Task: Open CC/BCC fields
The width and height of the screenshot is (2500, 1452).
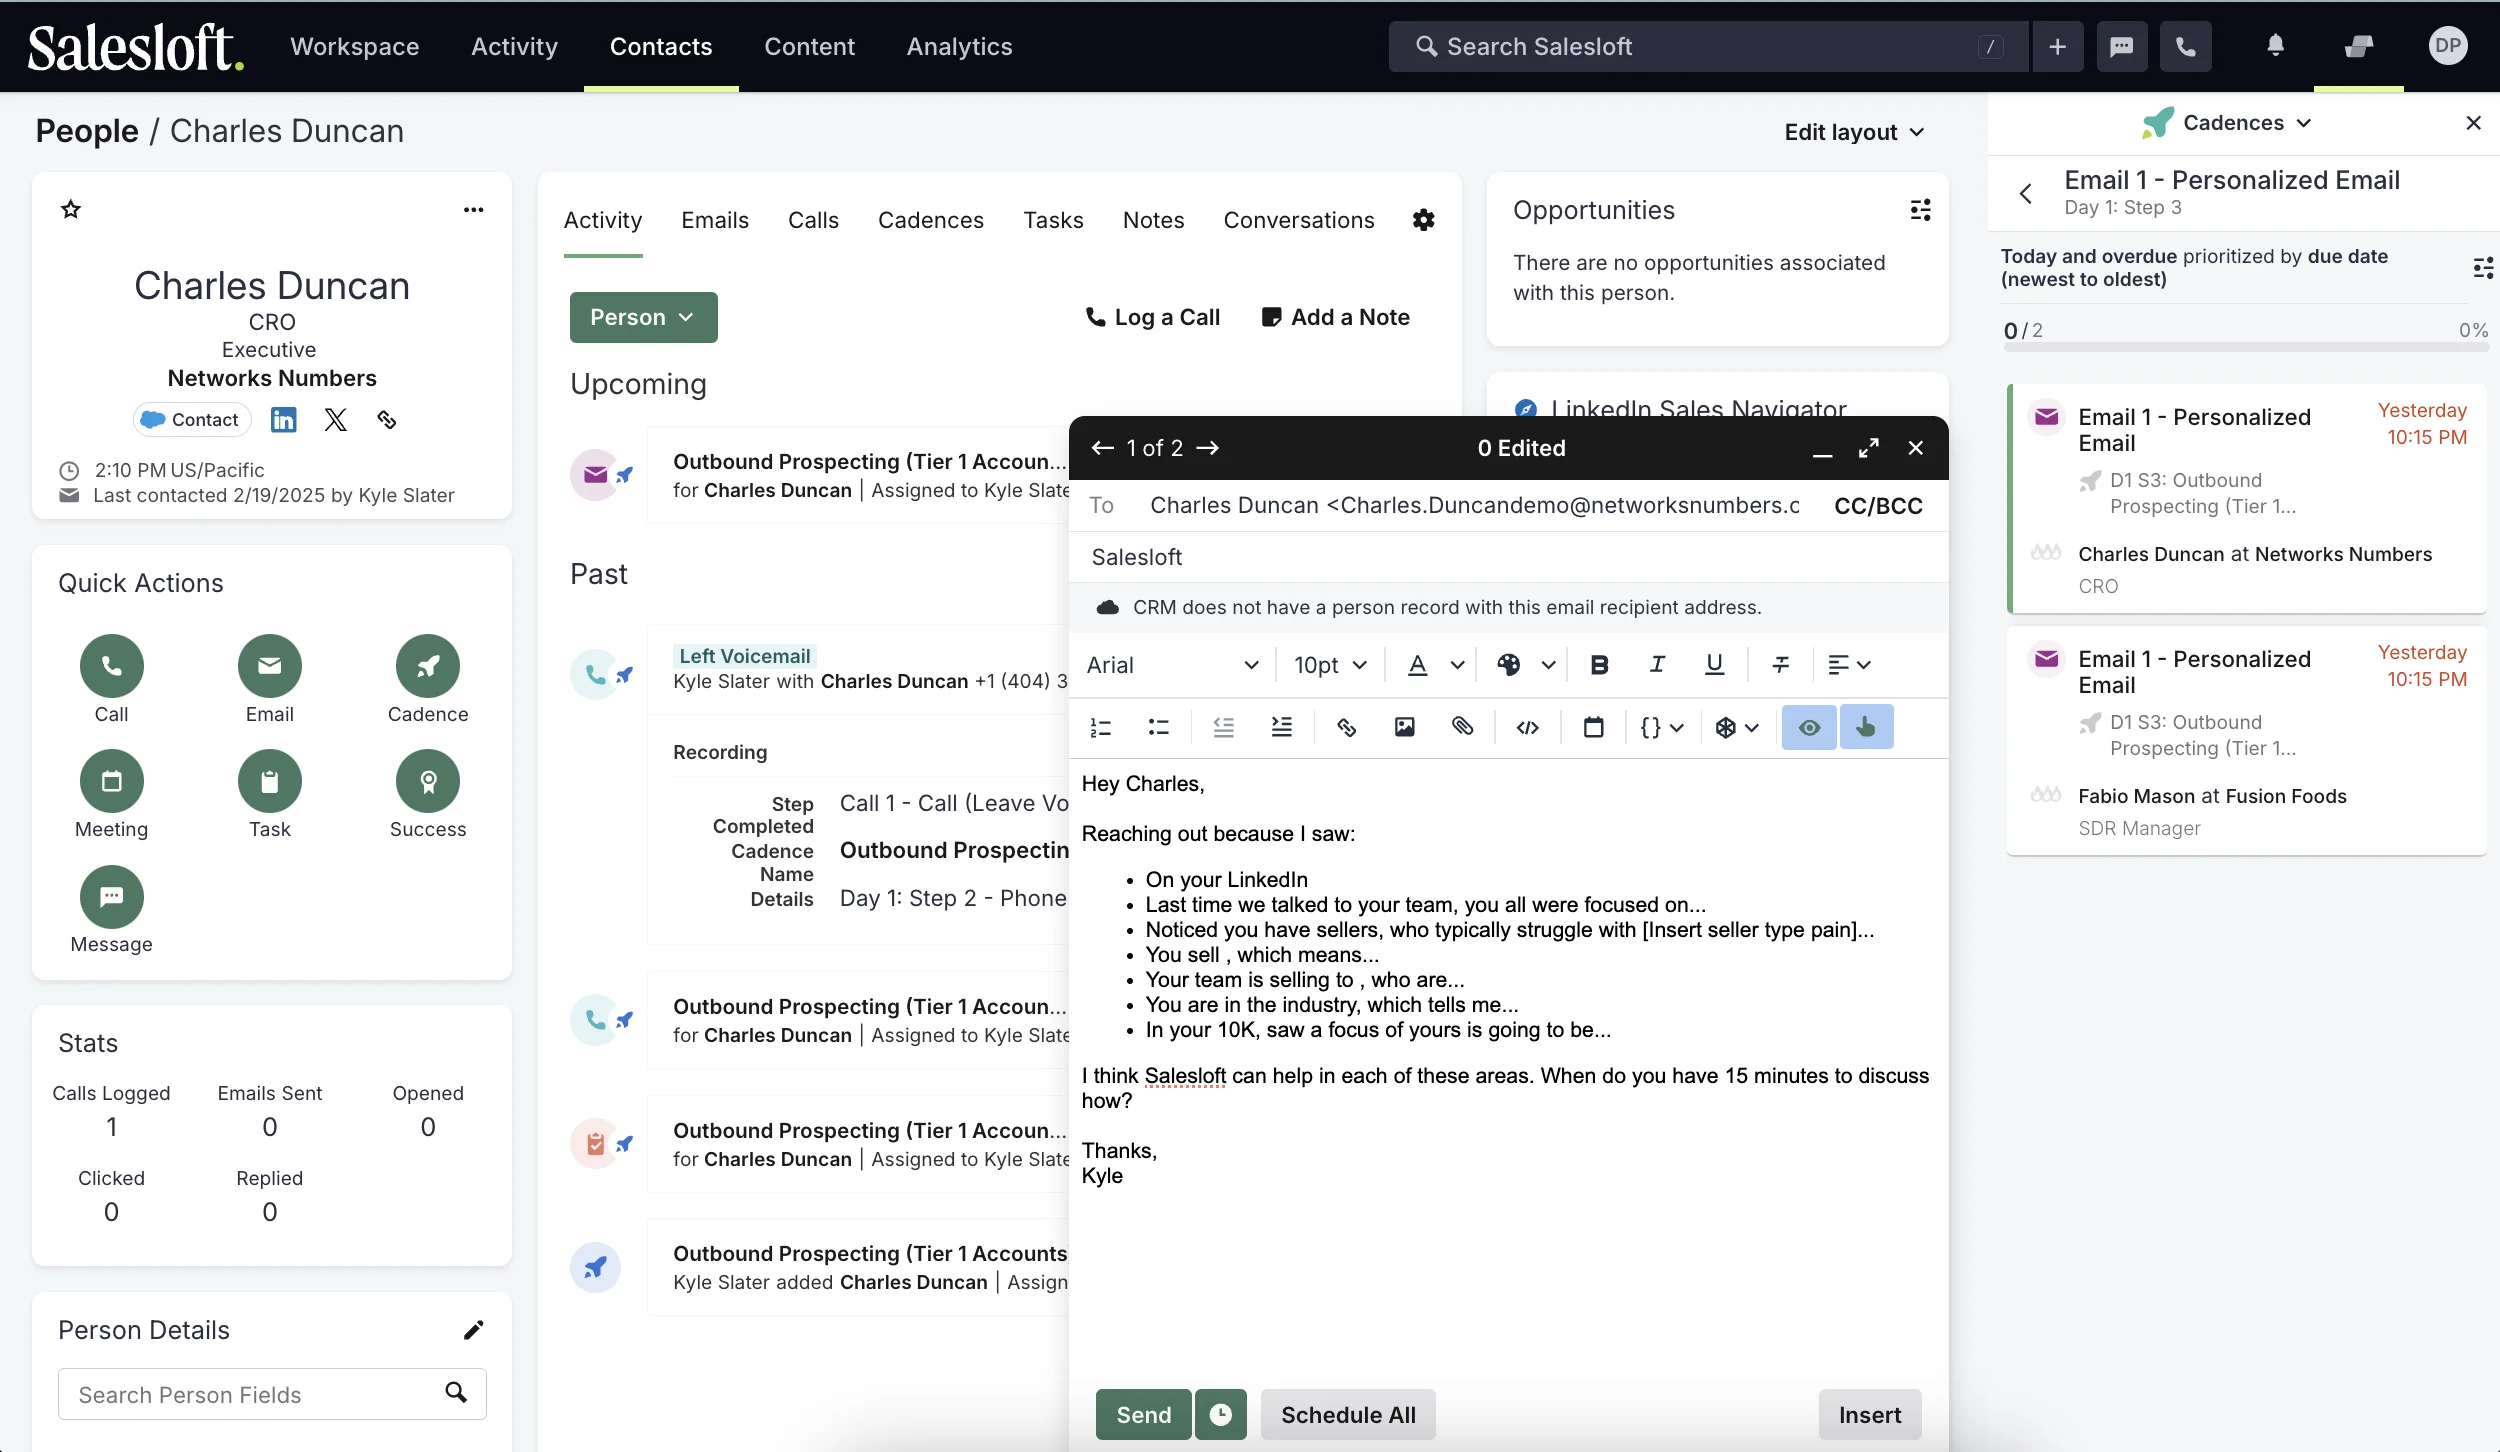Action: coord(1878,506)
